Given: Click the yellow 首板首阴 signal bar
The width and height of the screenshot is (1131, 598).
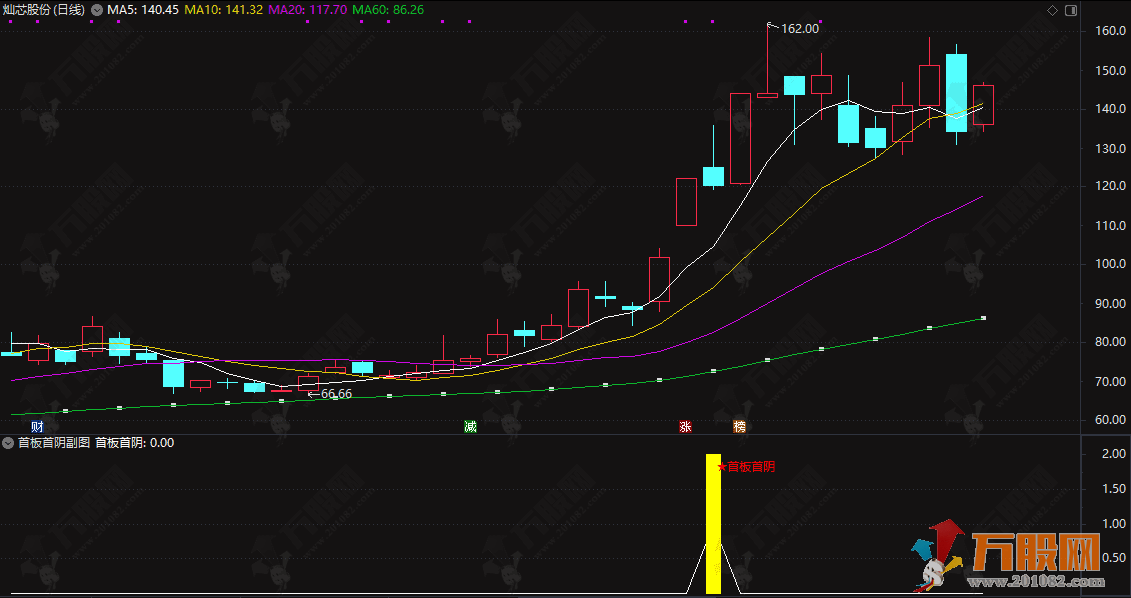Looking at the screenshot, I should click(713, 524).
